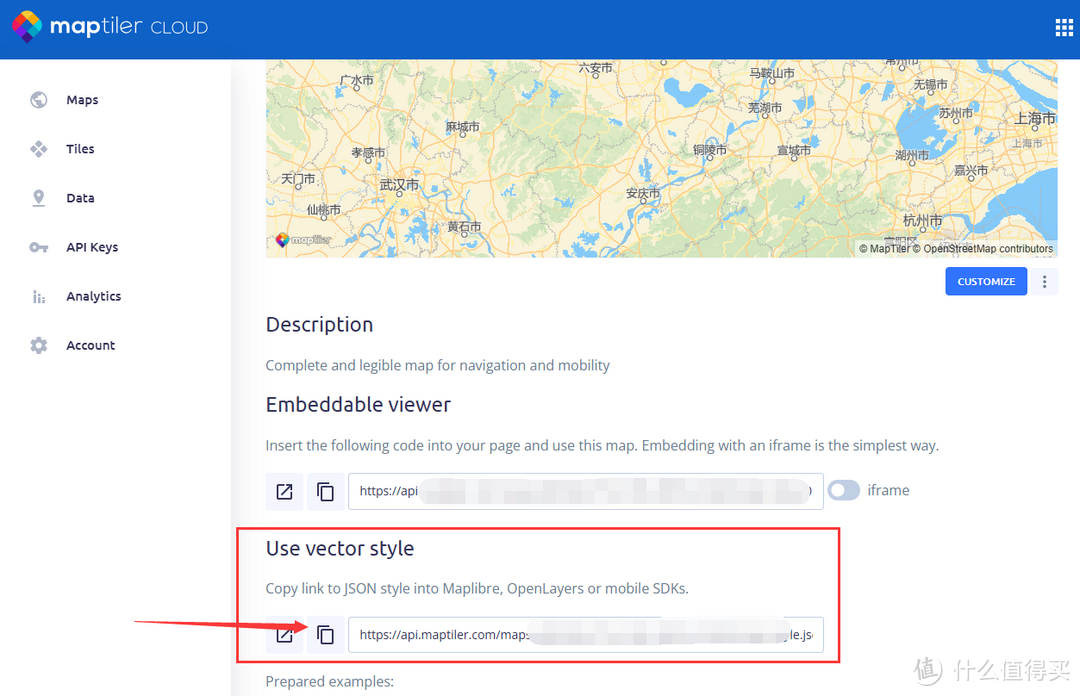The image size is (1080, 696).
Task: Click the Analytics chart icon
Action: (39, 296)
